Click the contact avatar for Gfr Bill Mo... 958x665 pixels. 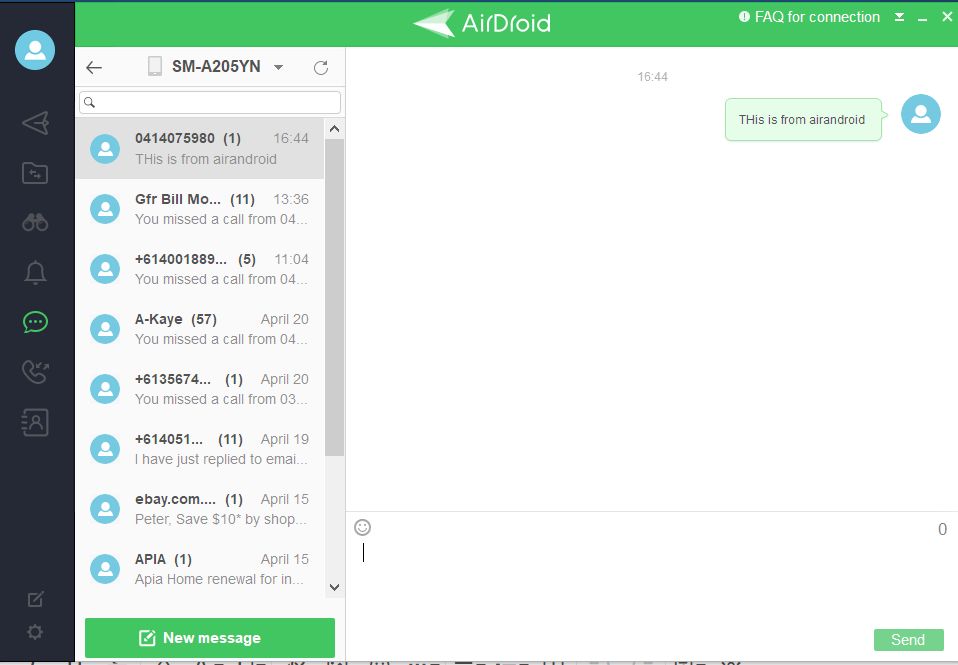pos(105,209)
